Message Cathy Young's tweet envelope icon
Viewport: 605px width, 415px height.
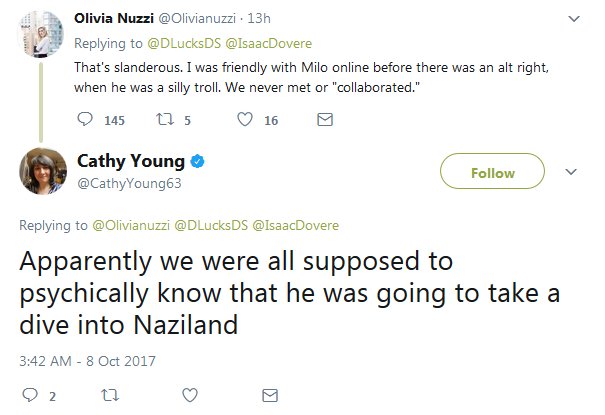268,394
